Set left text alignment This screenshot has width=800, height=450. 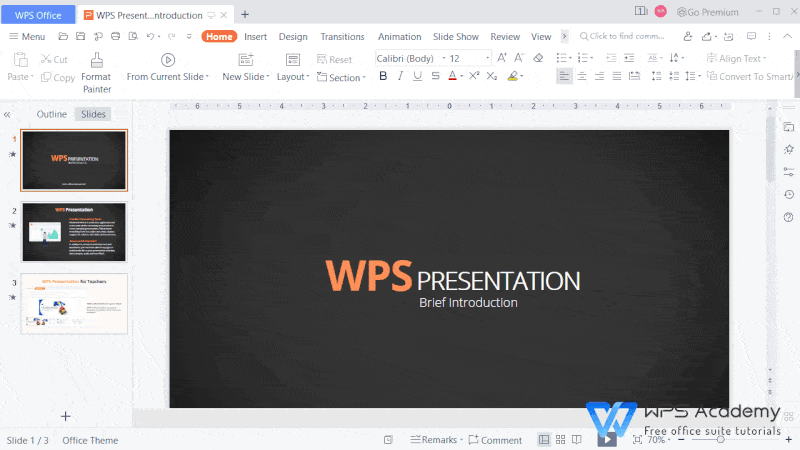(564, 76)
